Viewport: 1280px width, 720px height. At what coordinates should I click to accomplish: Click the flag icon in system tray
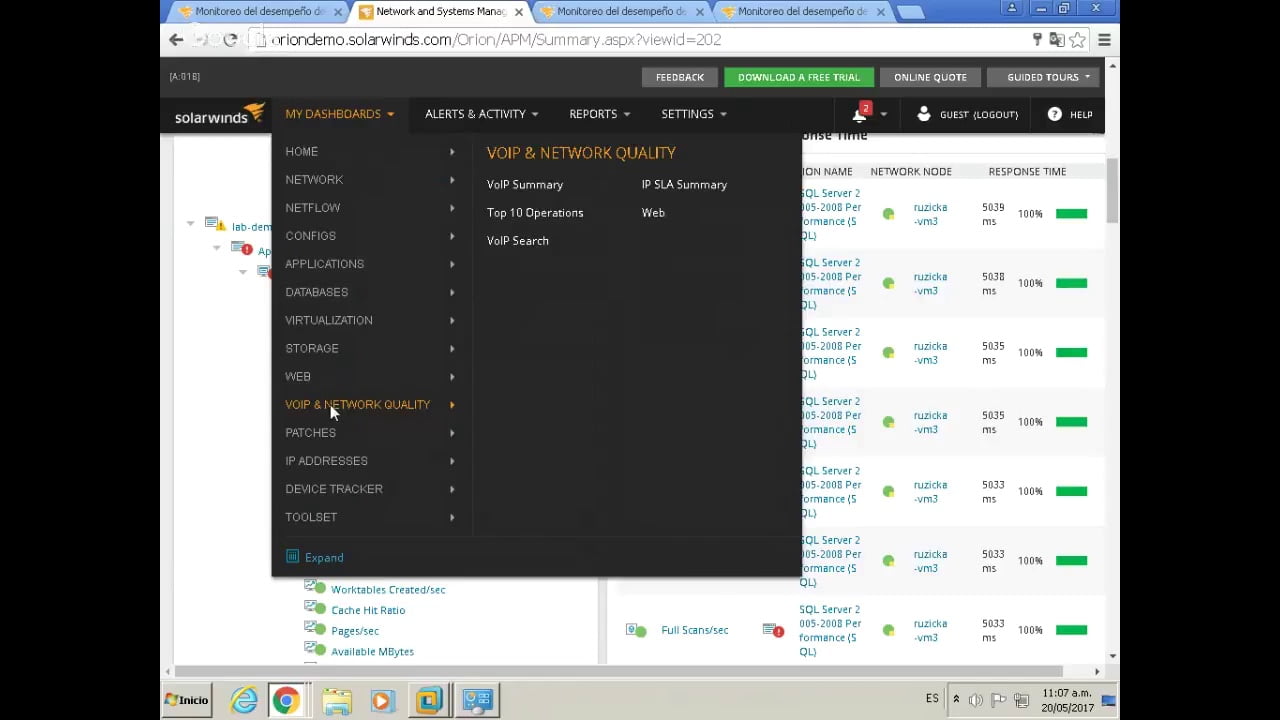click(x=998, y=700)
